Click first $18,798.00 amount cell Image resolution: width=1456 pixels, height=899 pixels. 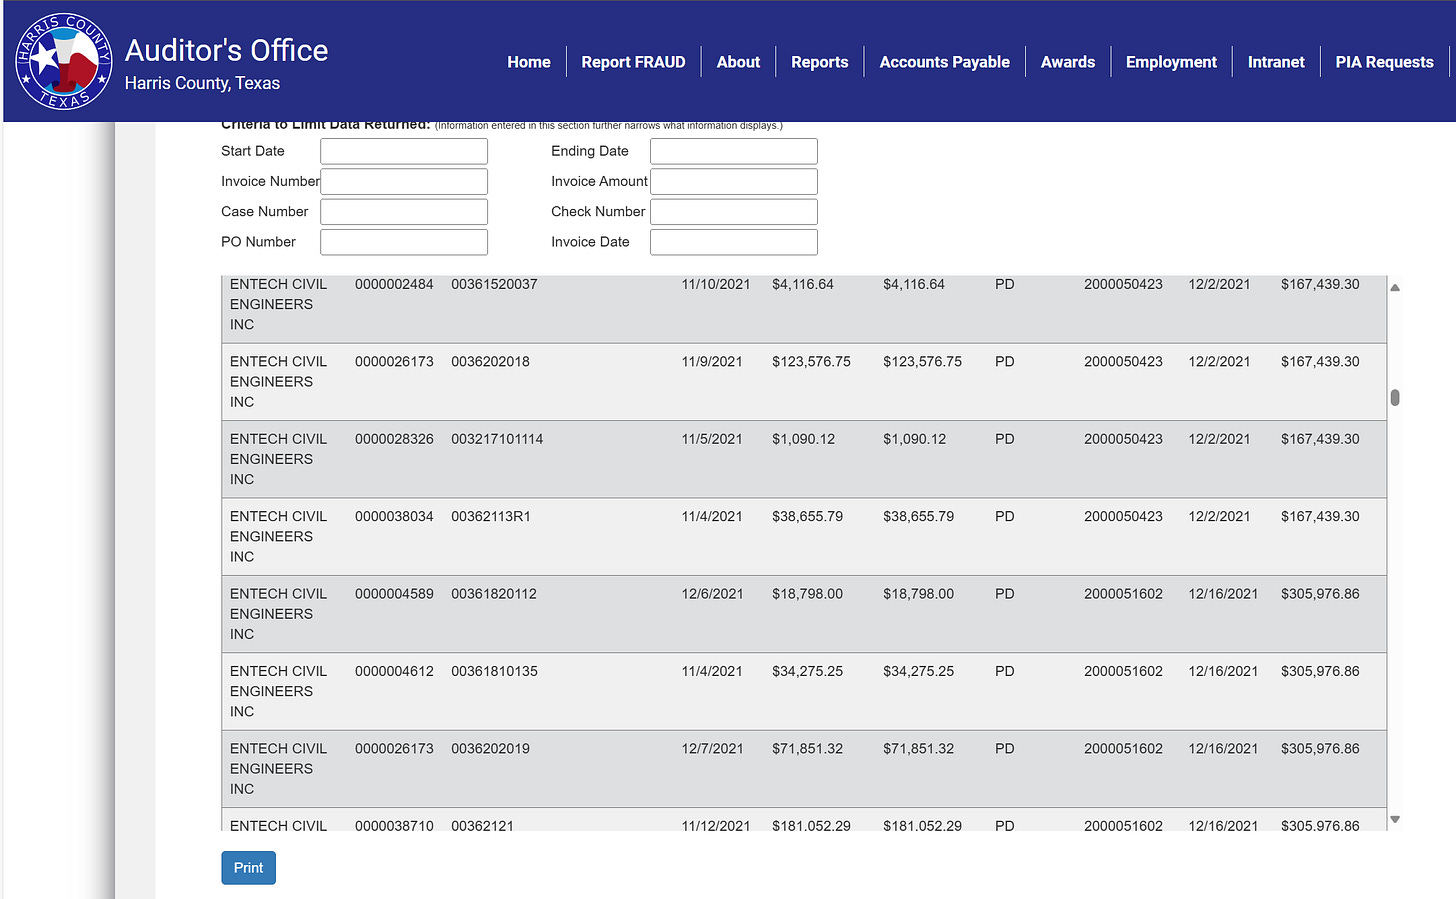click(807, 594)
